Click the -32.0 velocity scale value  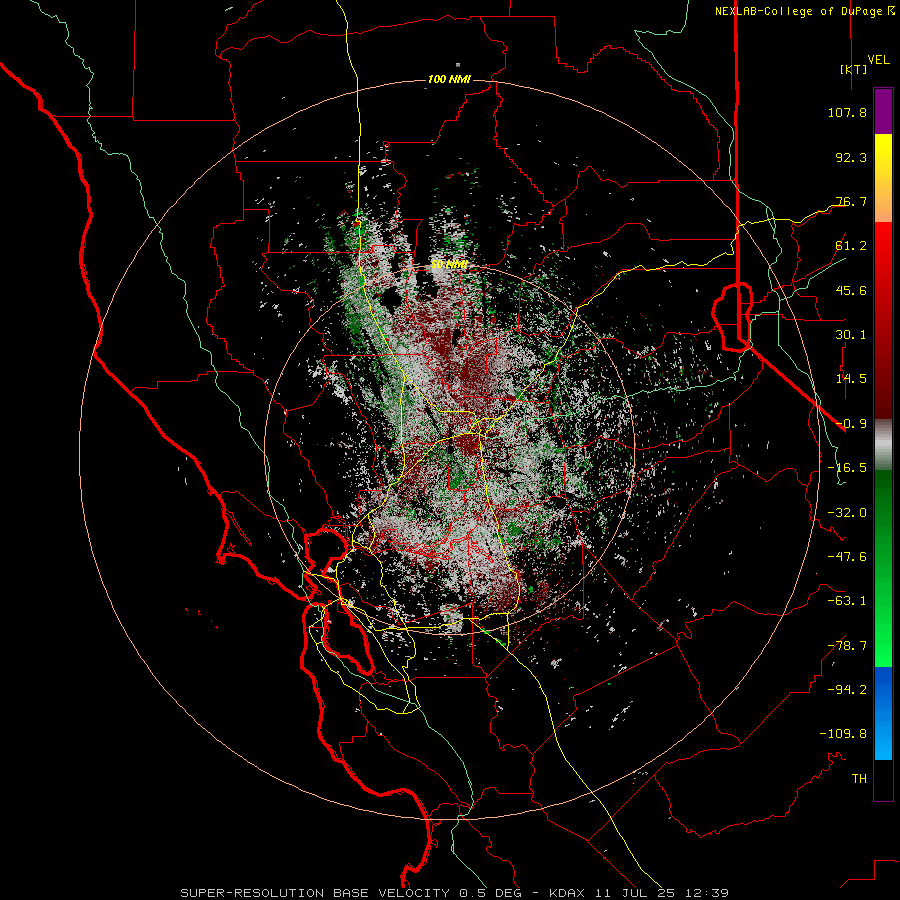pos(847,513)
